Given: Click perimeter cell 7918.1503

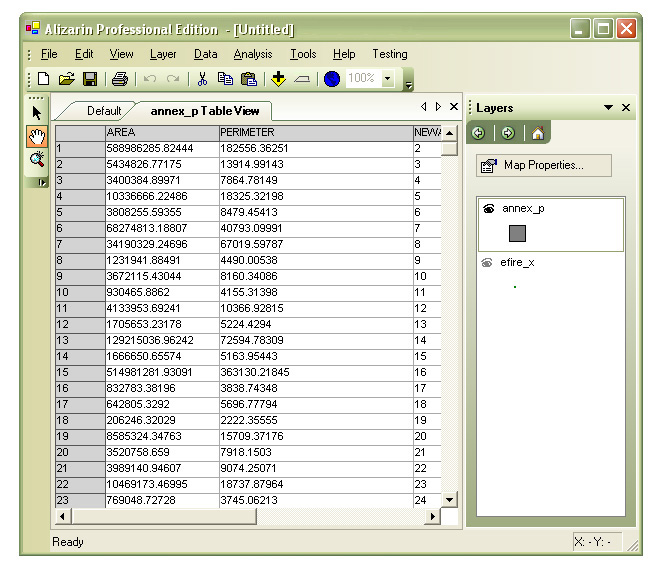Looking at the screenshot, I should tap(316, 452).
